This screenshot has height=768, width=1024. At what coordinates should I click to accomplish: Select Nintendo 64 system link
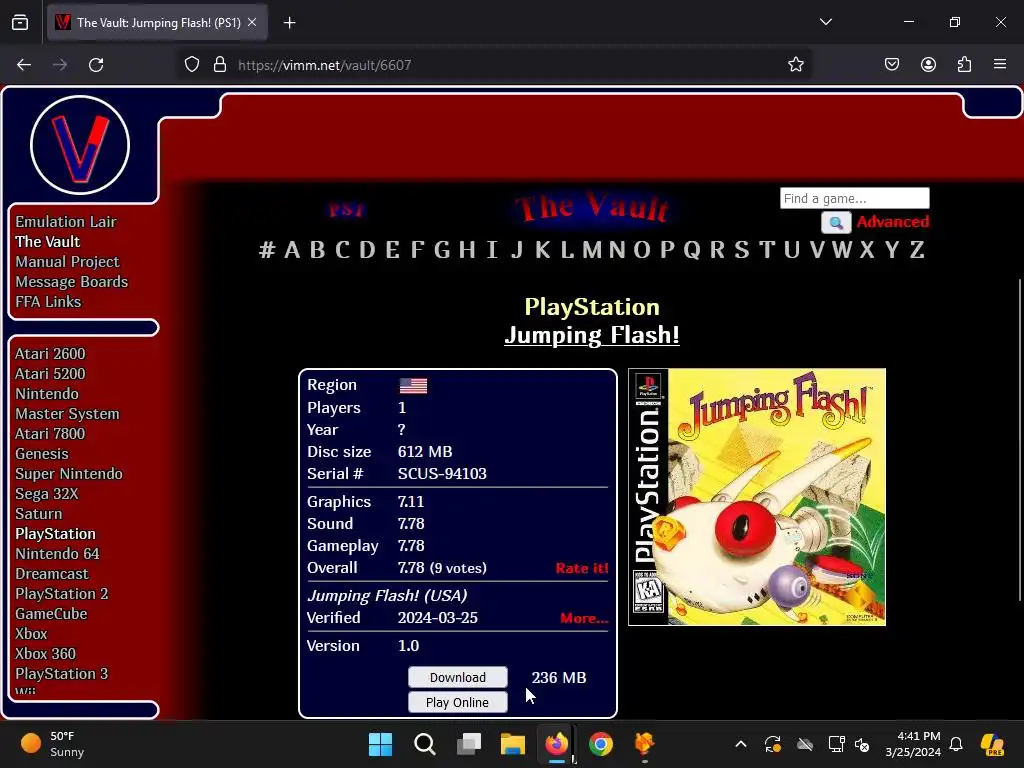coord(57,554)
